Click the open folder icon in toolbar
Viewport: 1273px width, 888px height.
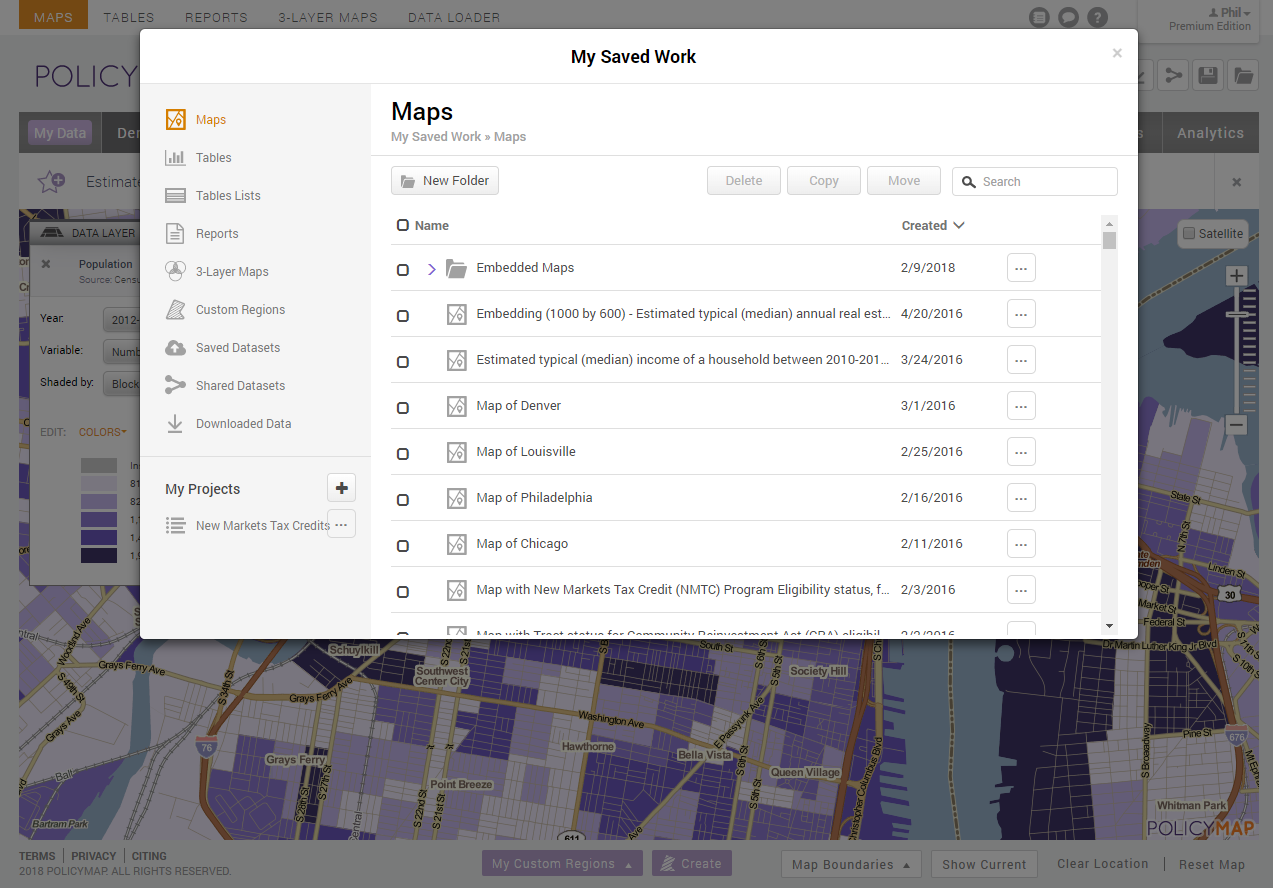click(x=1243, y=75)
